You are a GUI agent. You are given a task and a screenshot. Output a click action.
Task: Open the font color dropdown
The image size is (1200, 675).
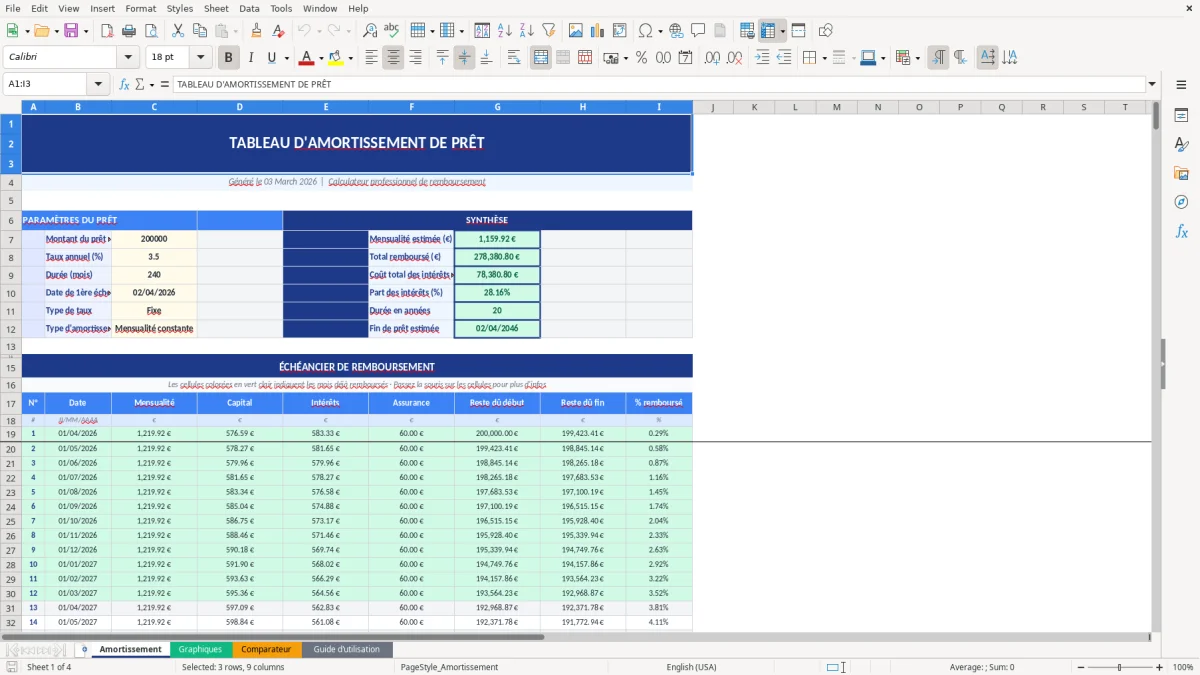coord(320,57)
